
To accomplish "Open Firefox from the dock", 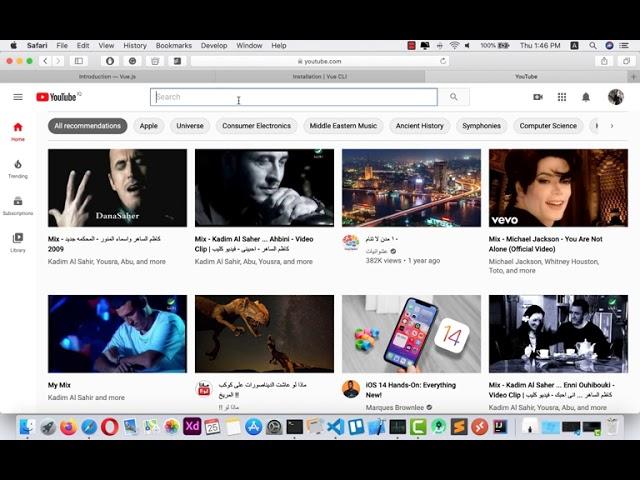I will pyautogui.click(x=69, y=427).
